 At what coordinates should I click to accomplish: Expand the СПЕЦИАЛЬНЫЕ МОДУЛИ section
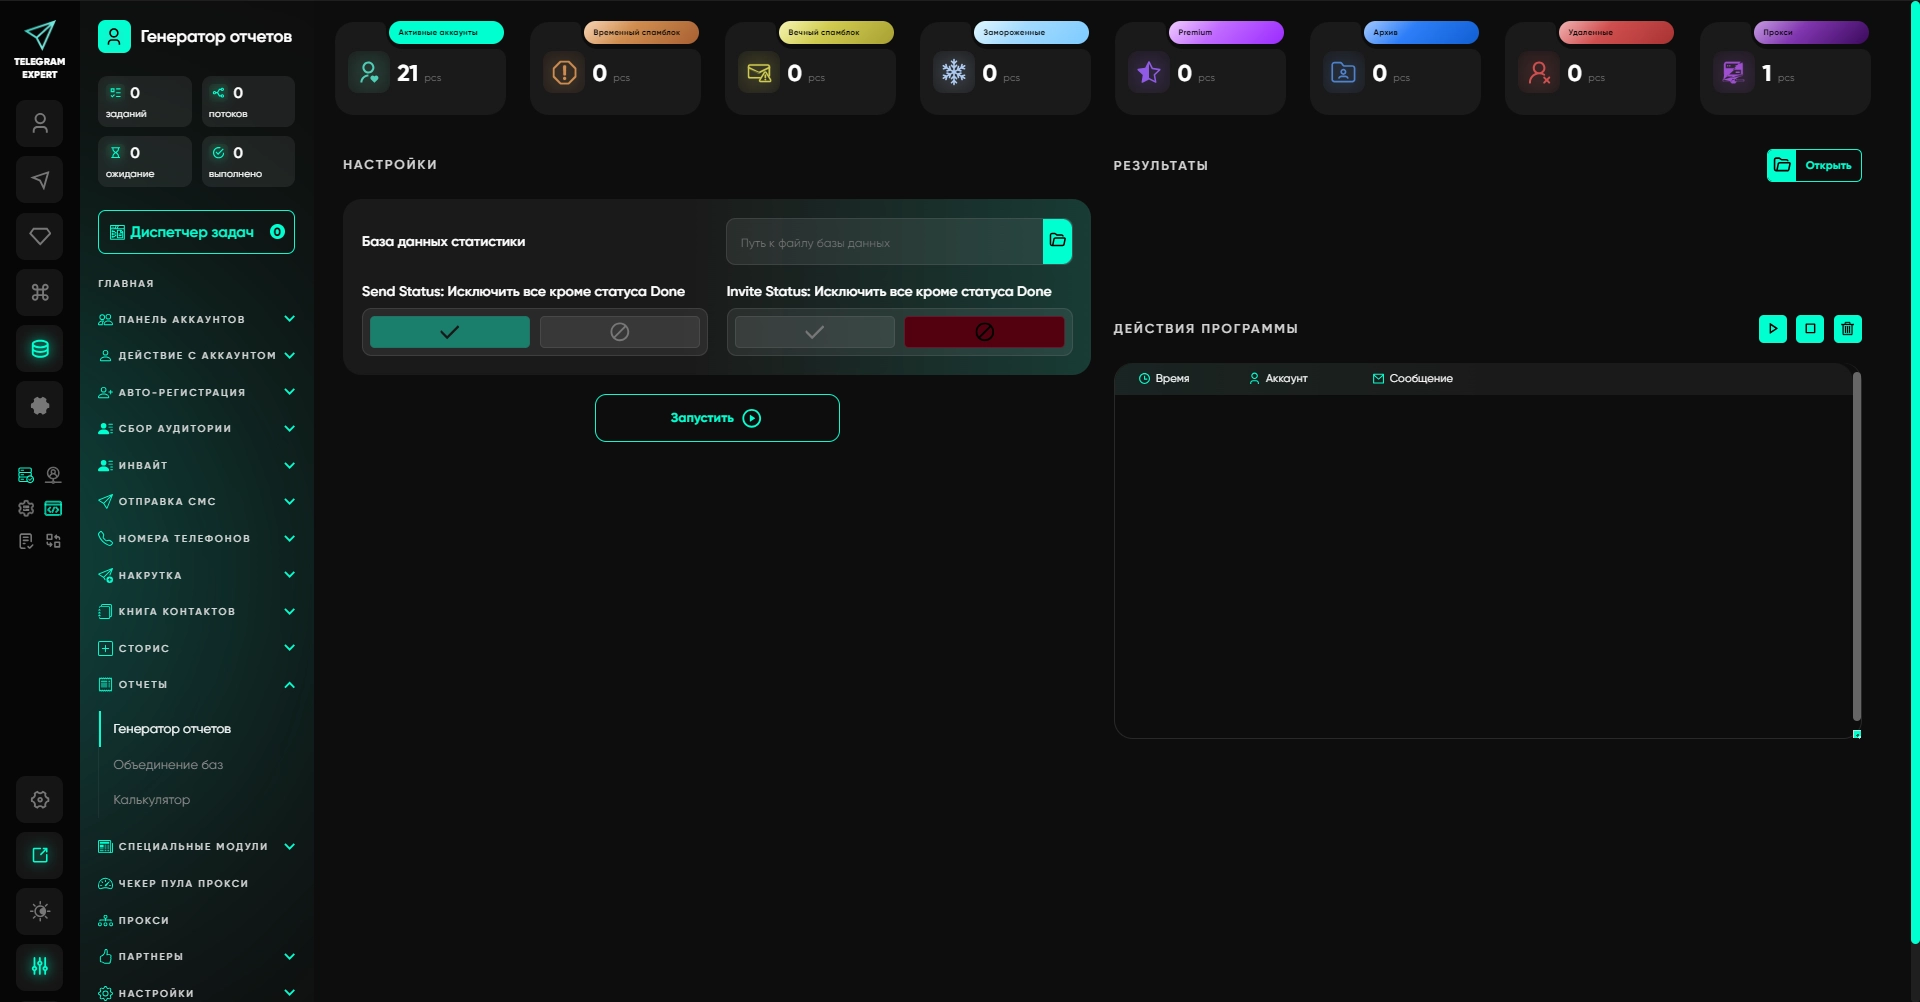click(196, 846)
